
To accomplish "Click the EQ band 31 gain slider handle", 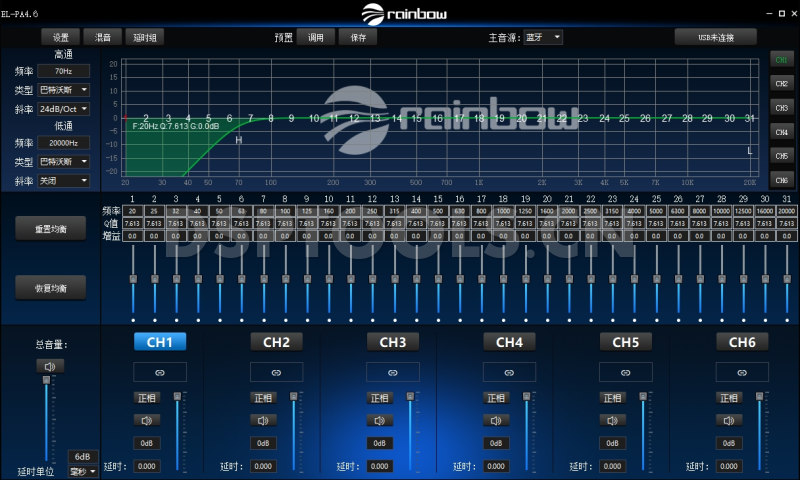I will [x=787, y=279].
